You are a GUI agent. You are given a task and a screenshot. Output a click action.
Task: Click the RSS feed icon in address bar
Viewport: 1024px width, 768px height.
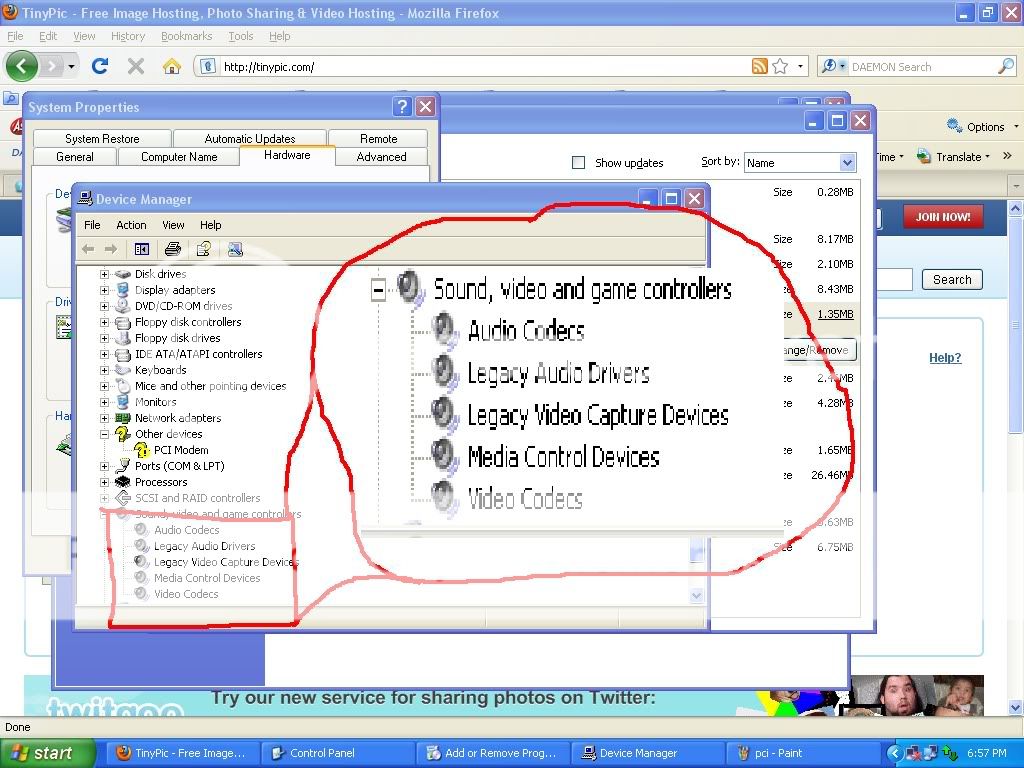coord(760,66)
